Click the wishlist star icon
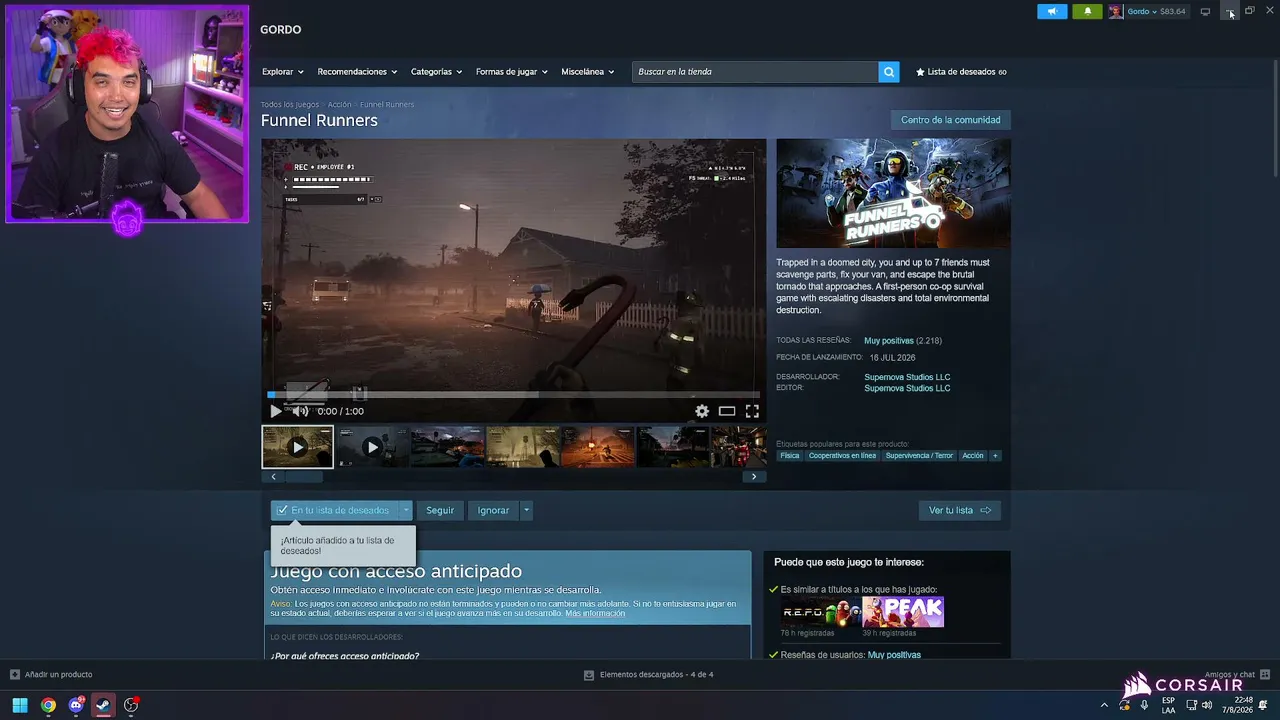Image resolution: width=1280 pixels, height=720 pixels. click(920, 72)
